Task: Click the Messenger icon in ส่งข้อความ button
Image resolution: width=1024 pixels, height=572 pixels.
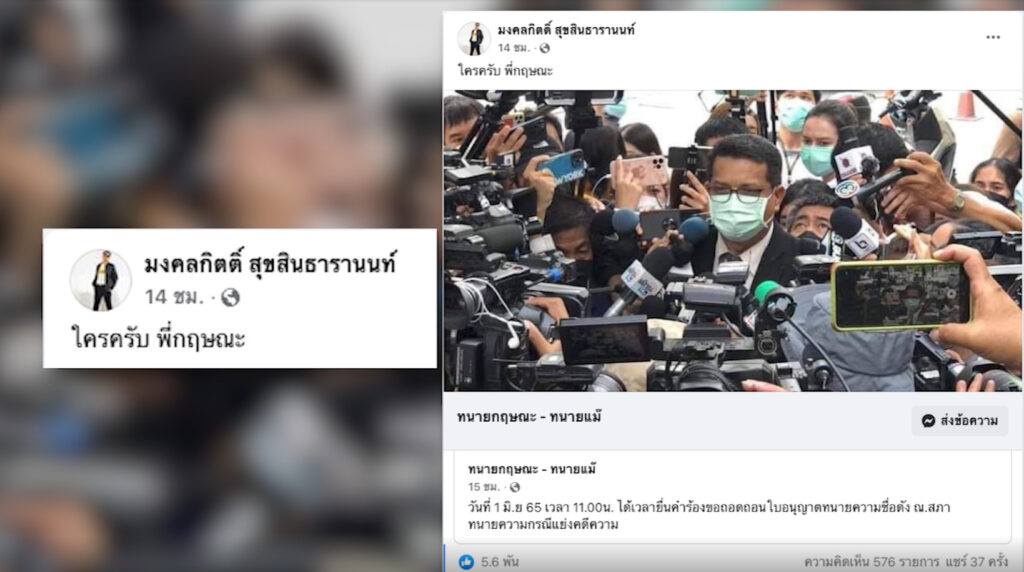Action: click(928, 421)
